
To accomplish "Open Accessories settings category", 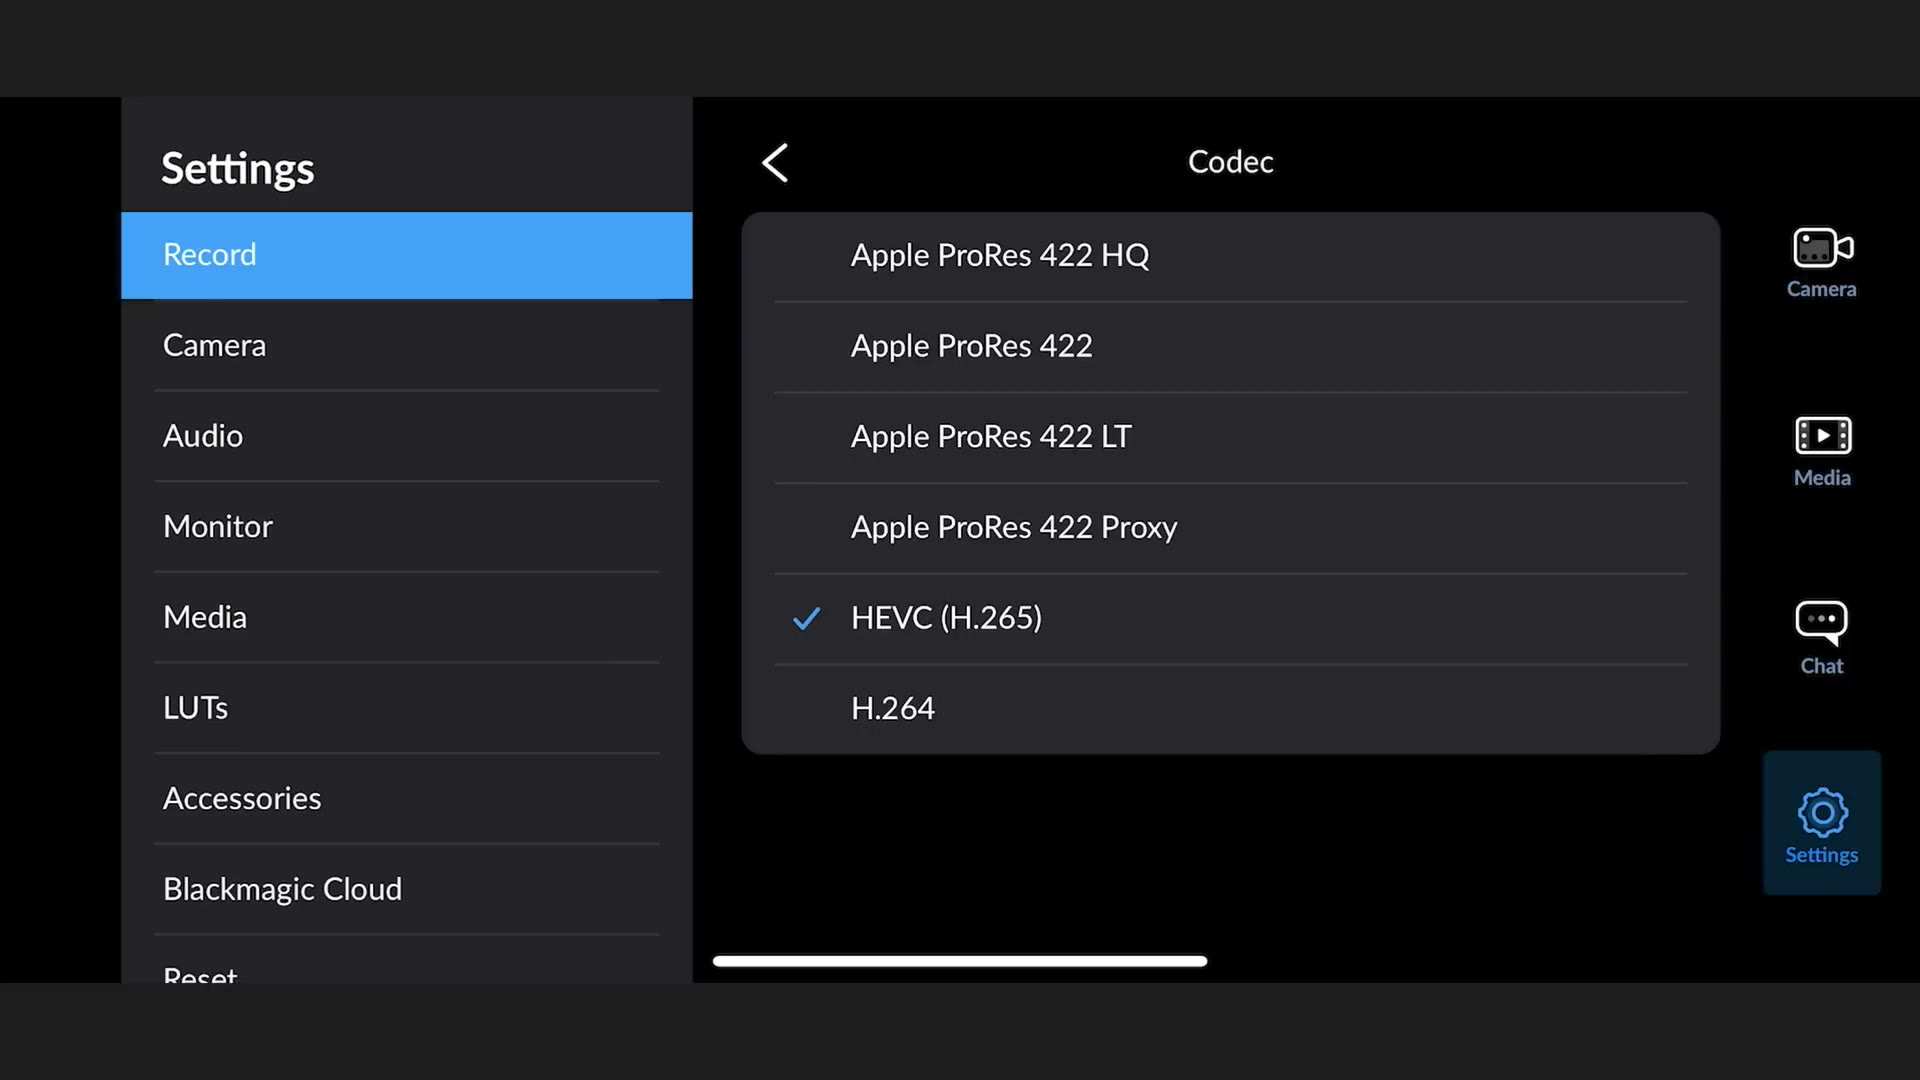I will 406,799.
